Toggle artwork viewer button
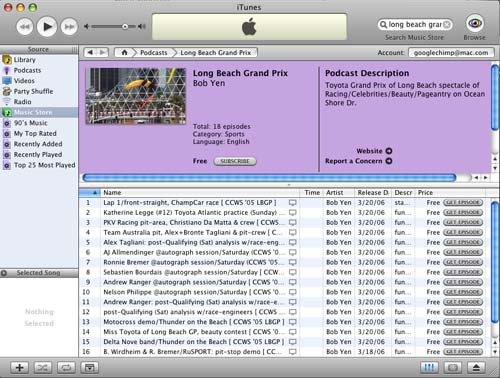The height and width of the screenshot is (378, 500). click(89, 368)
